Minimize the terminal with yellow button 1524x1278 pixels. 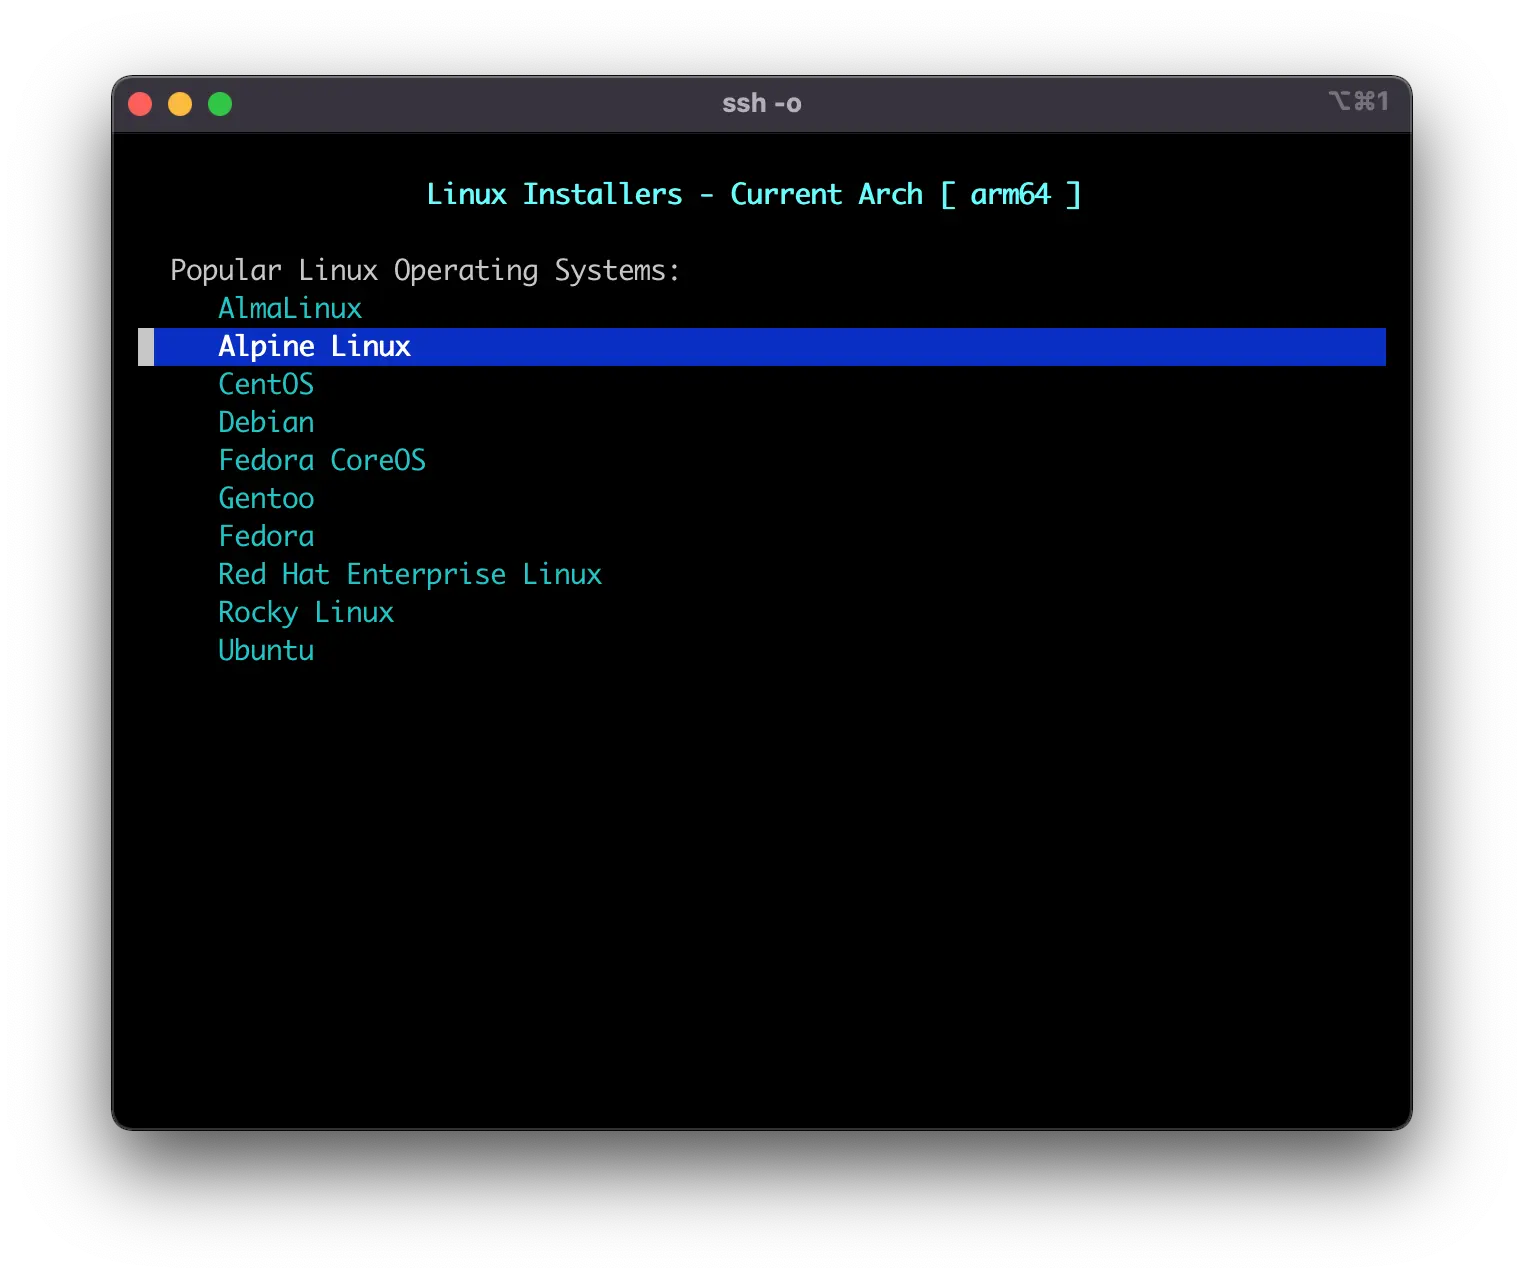click(180, 104)
